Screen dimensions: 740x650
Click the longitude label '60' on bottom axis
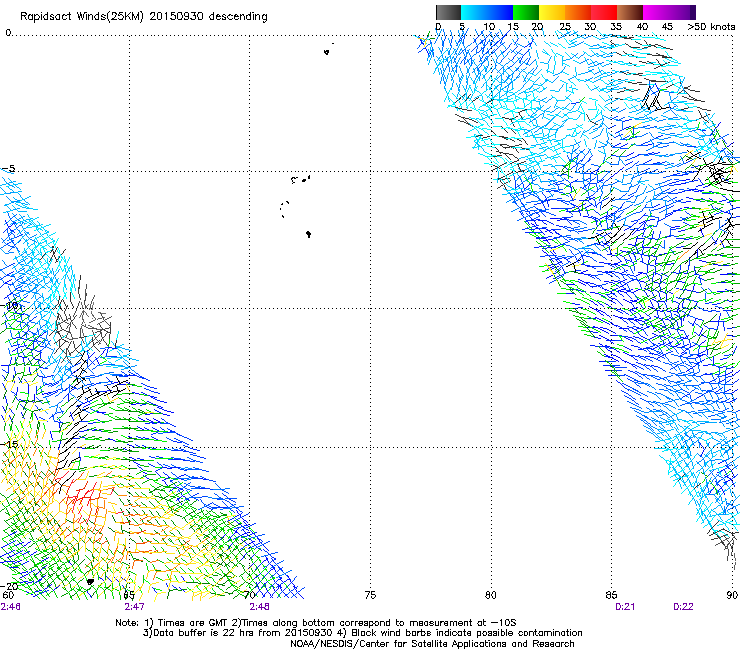point(8,595)
